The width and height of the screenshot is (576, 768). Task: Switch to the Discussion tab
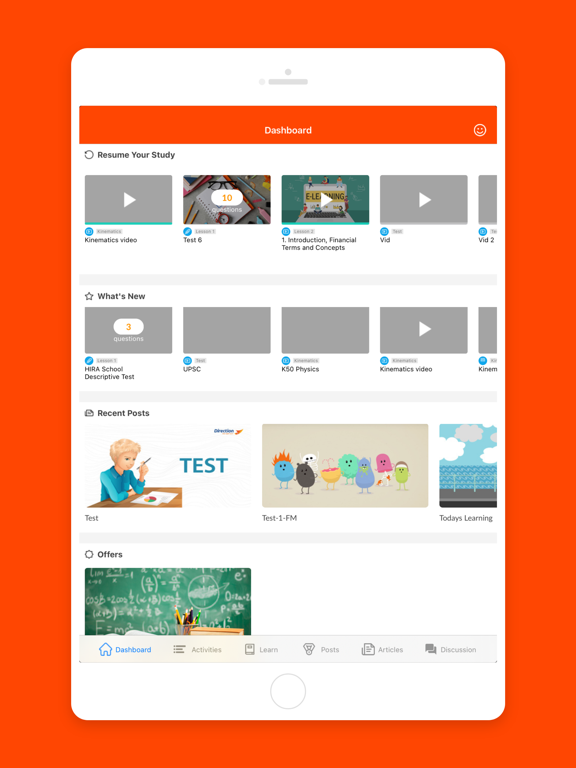[451, 649]
